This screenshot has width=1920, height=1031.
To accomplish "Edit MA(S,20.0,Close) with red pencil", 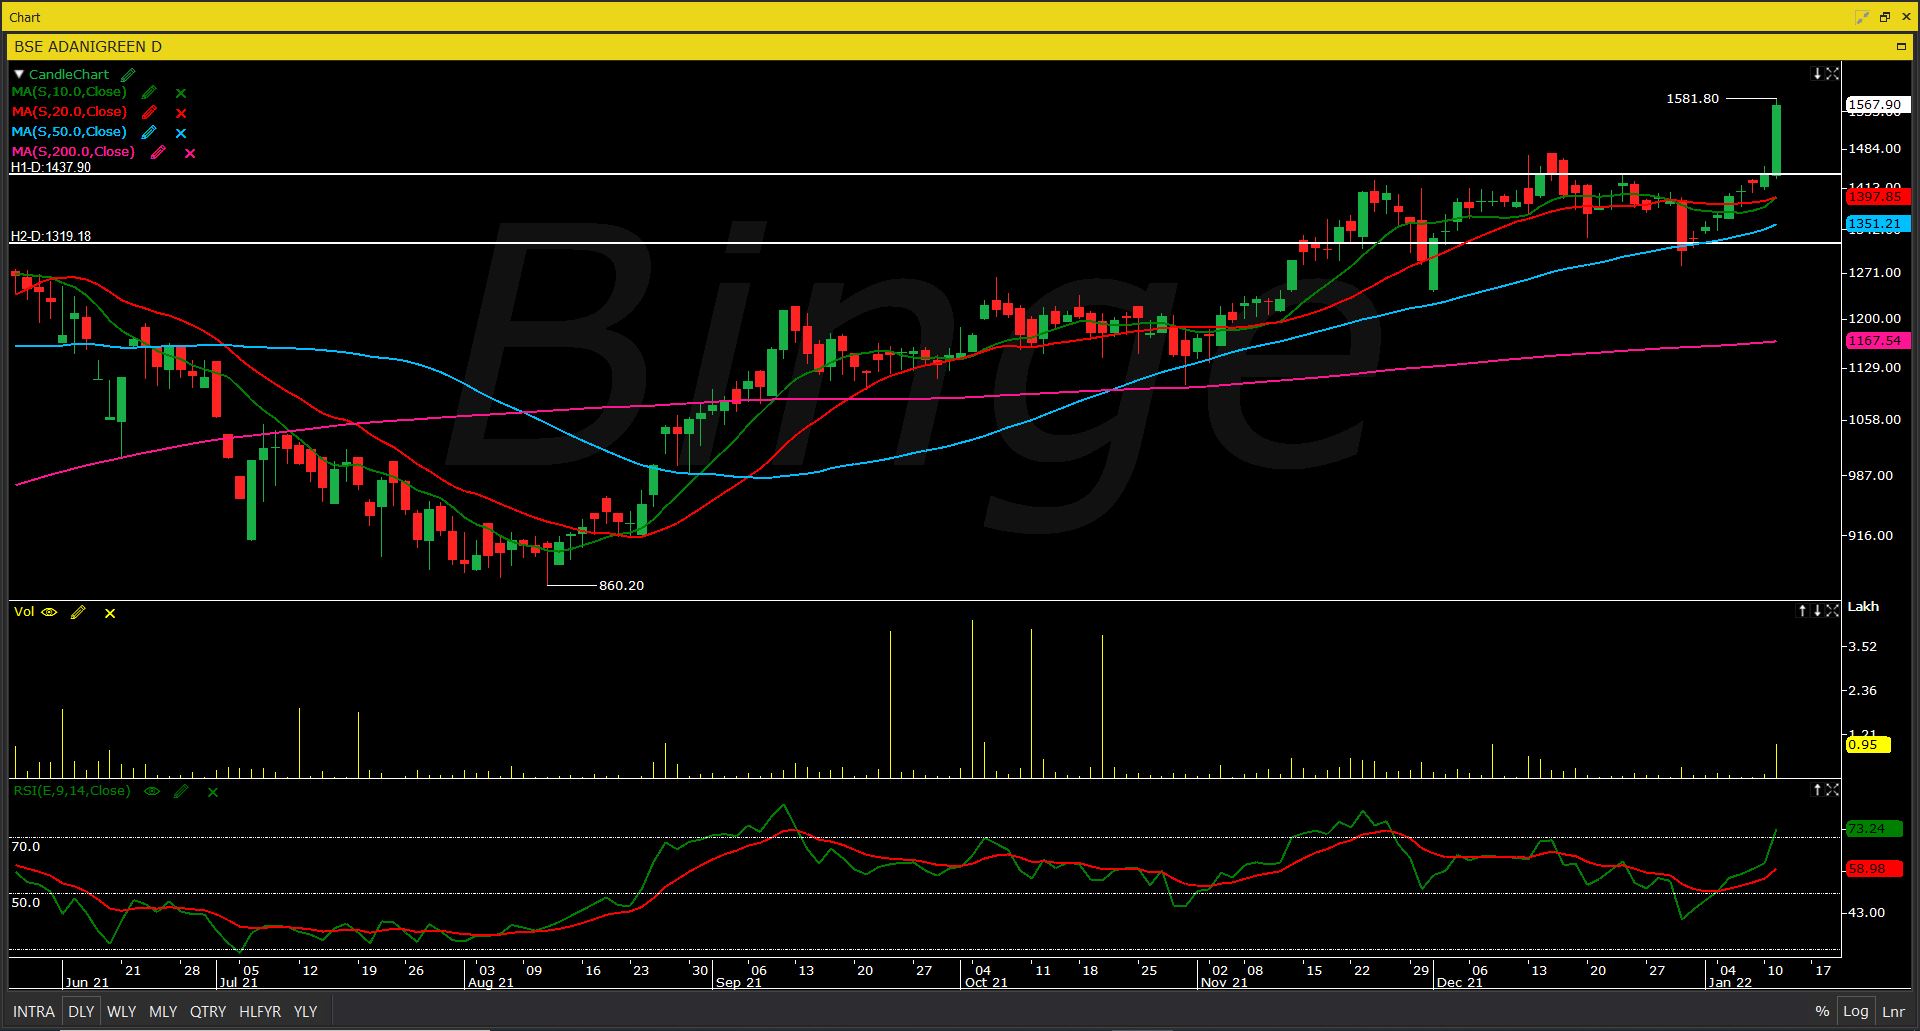I will 149,112.
